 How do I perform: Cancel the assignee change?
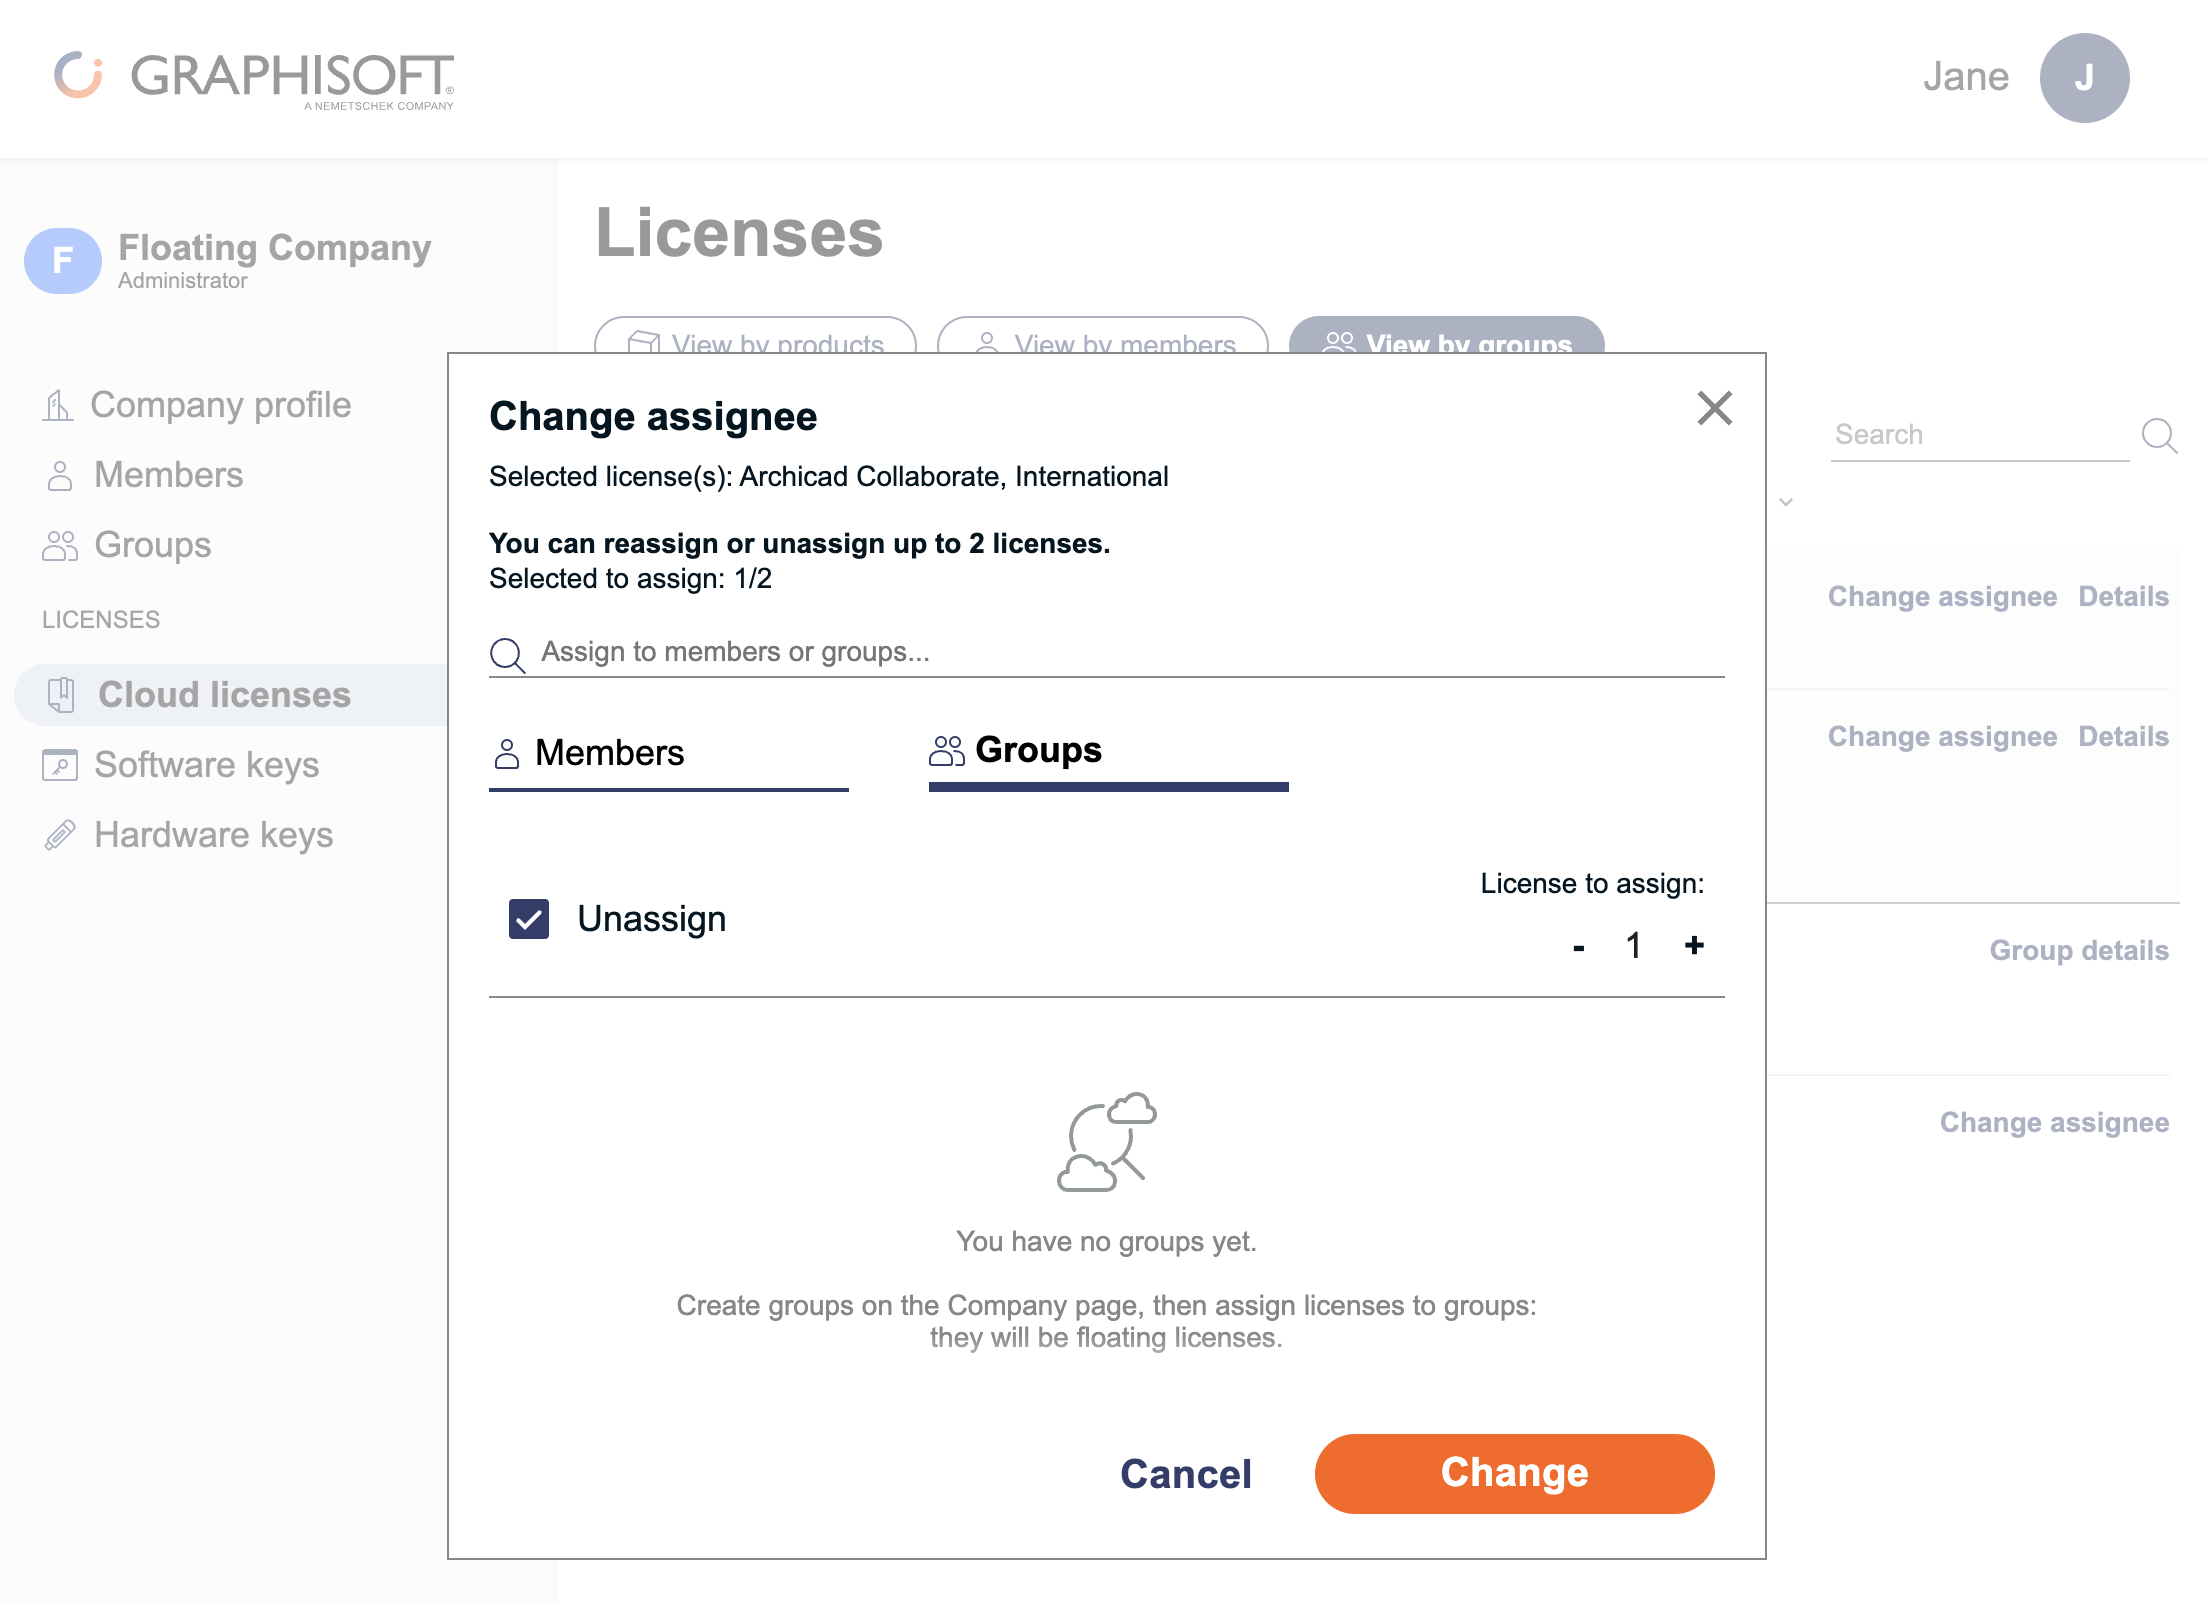pos(1185,1474)
